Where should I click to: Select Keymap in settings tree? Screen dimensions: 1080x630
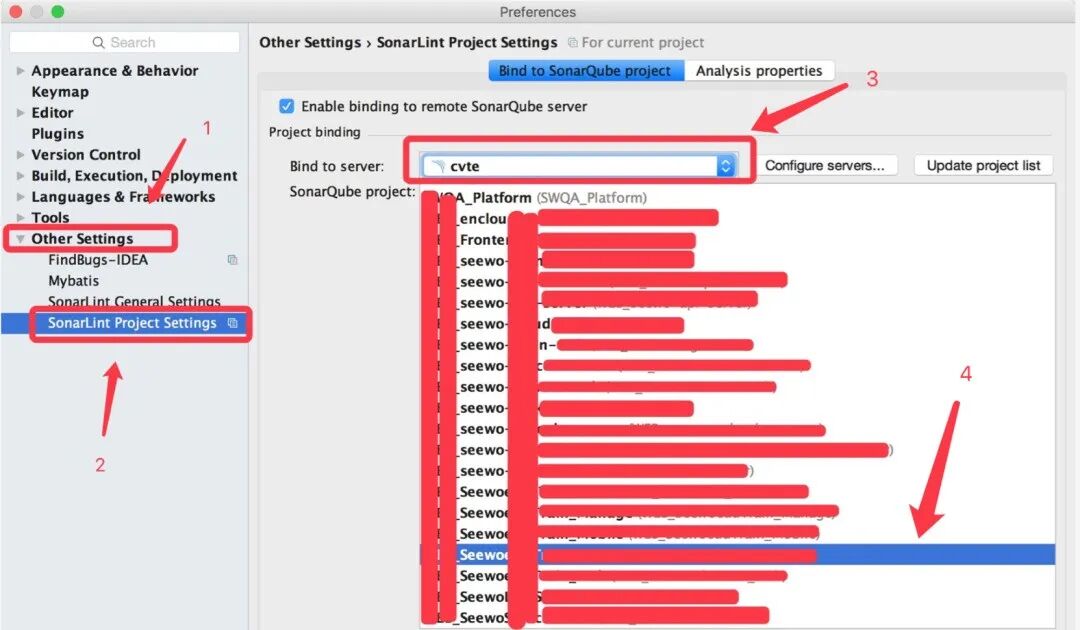click(60, 92)
